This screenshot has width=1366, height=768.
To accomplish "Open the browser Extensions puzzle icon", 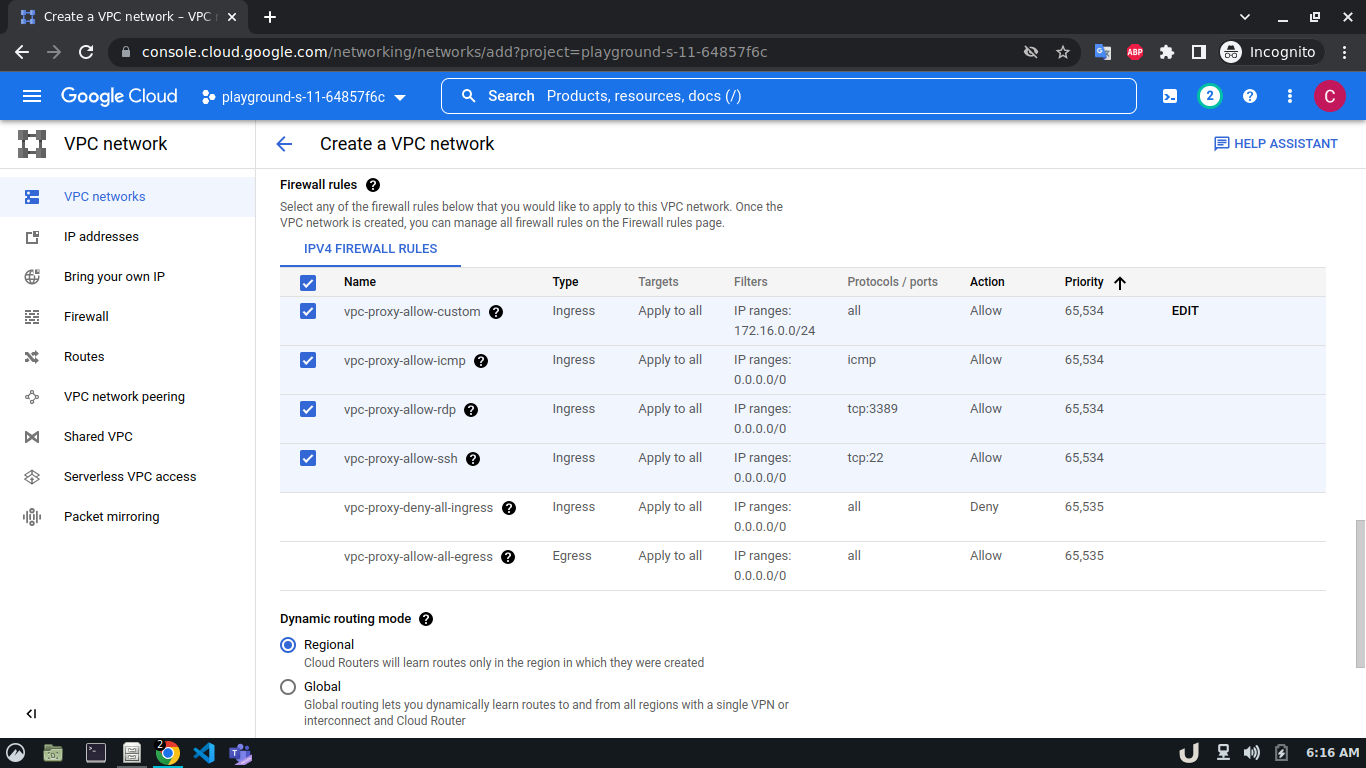I will (1167, 52).
